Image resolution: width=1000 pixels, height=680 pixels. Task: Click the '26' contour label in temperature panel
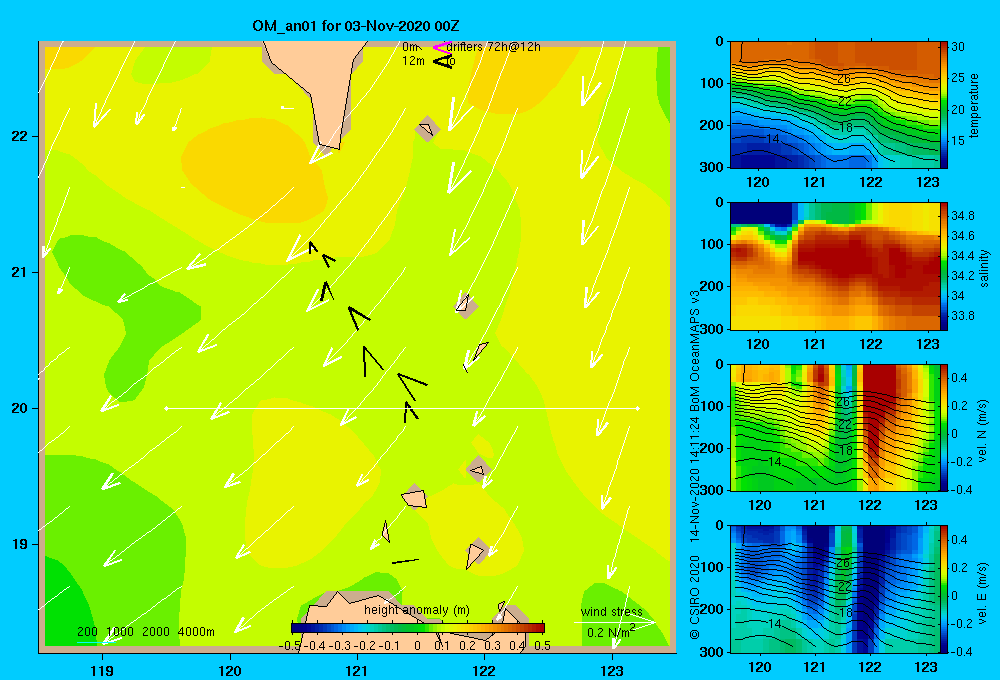843,78
